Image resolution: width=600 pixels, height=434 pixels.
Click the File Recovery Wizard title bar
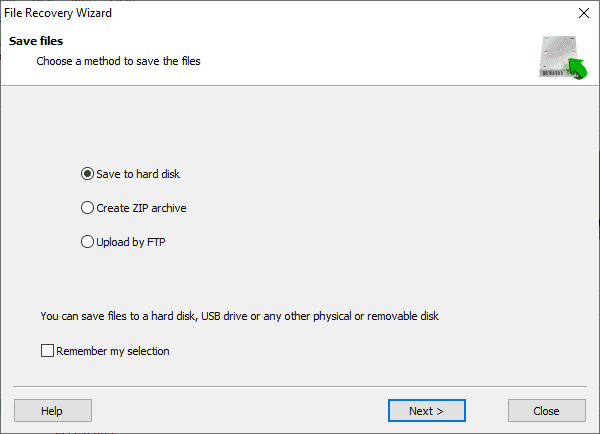tap(250, 14)
